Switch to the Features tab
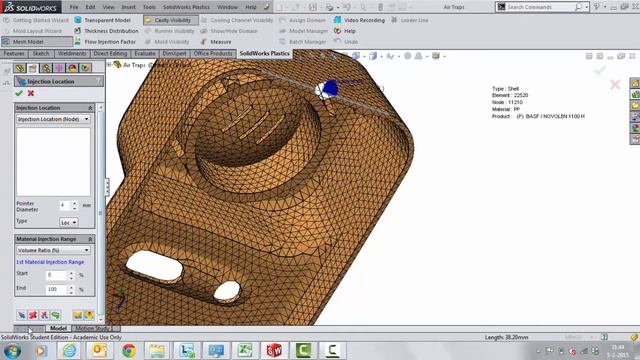 (x=14, y=53)
